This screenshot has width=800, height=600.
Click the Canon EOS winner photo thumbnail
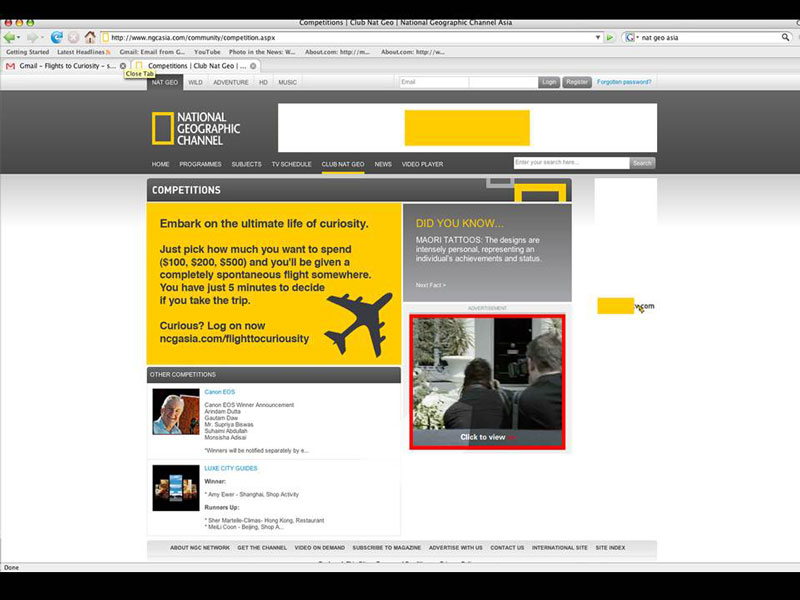point(176,412)
